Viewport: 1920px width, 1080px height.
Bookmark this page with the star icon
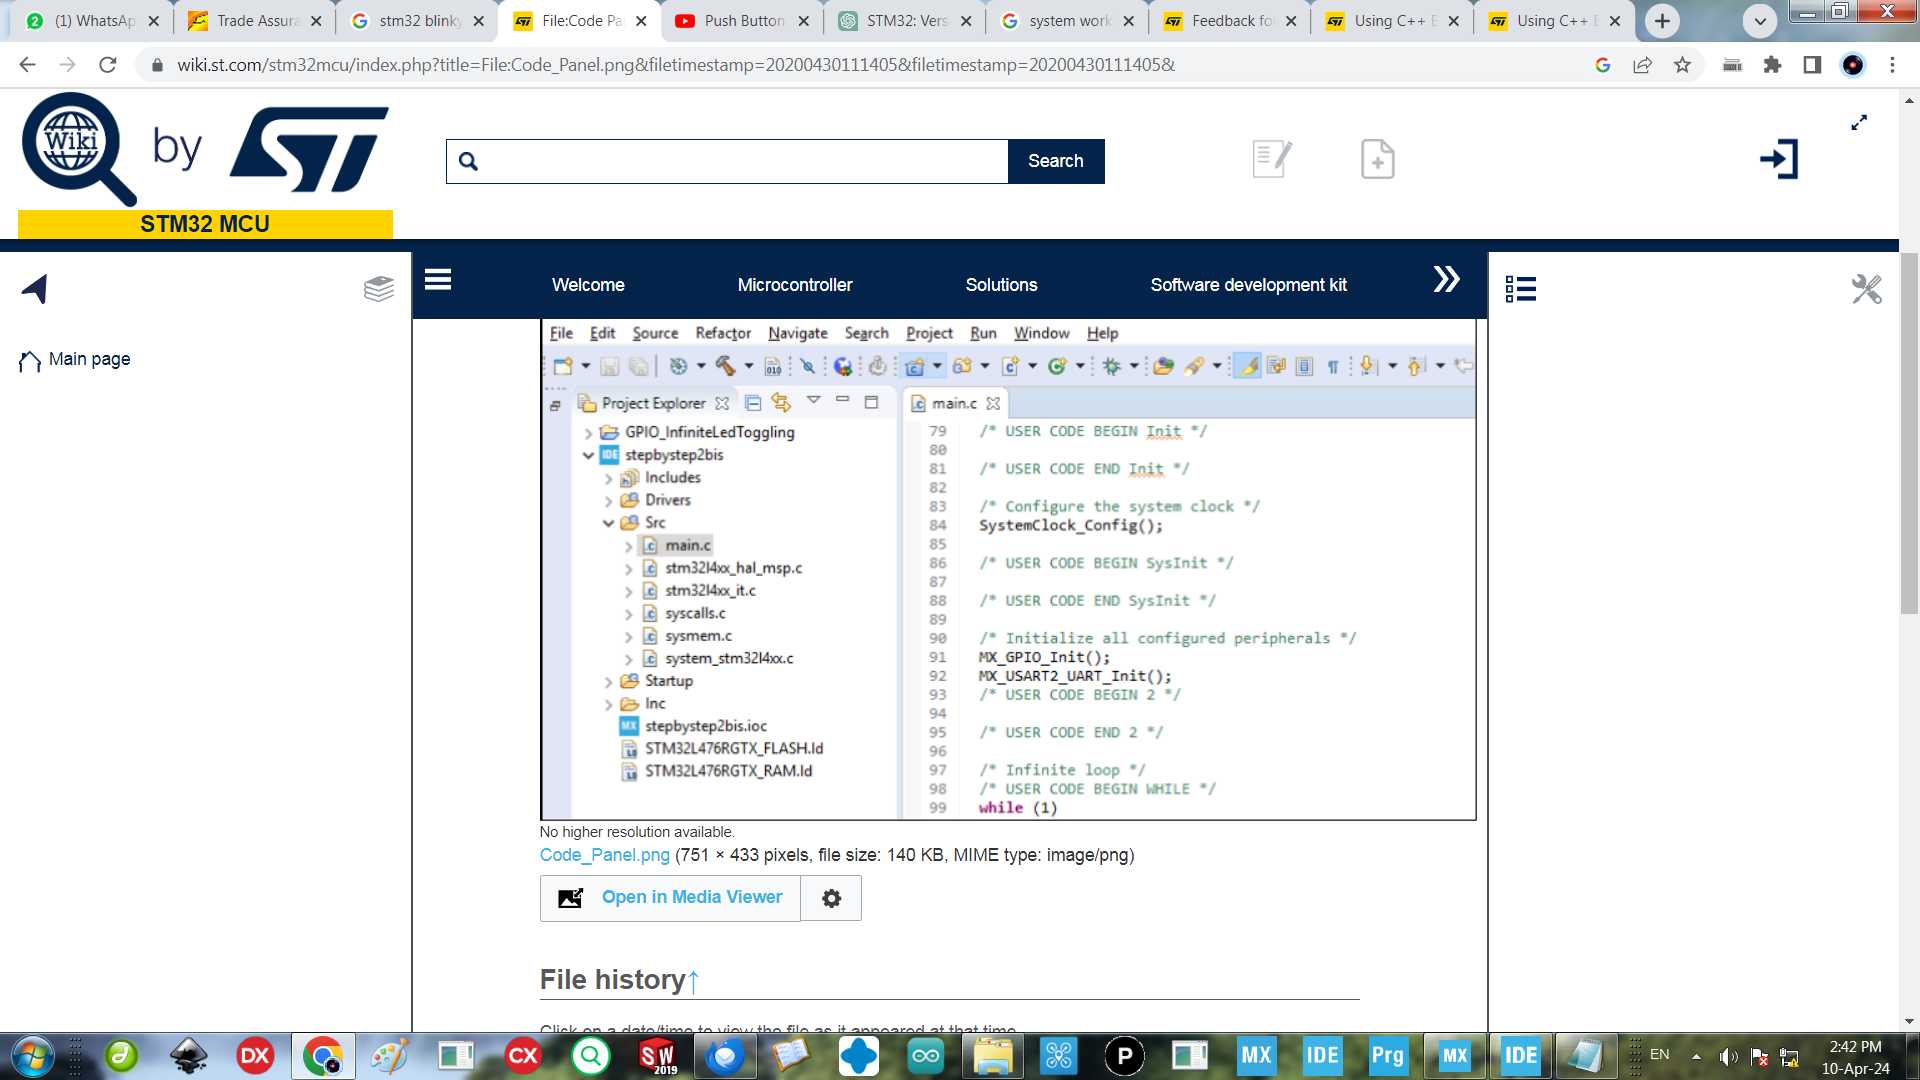pyautogui.click(x=1683, y=63)
